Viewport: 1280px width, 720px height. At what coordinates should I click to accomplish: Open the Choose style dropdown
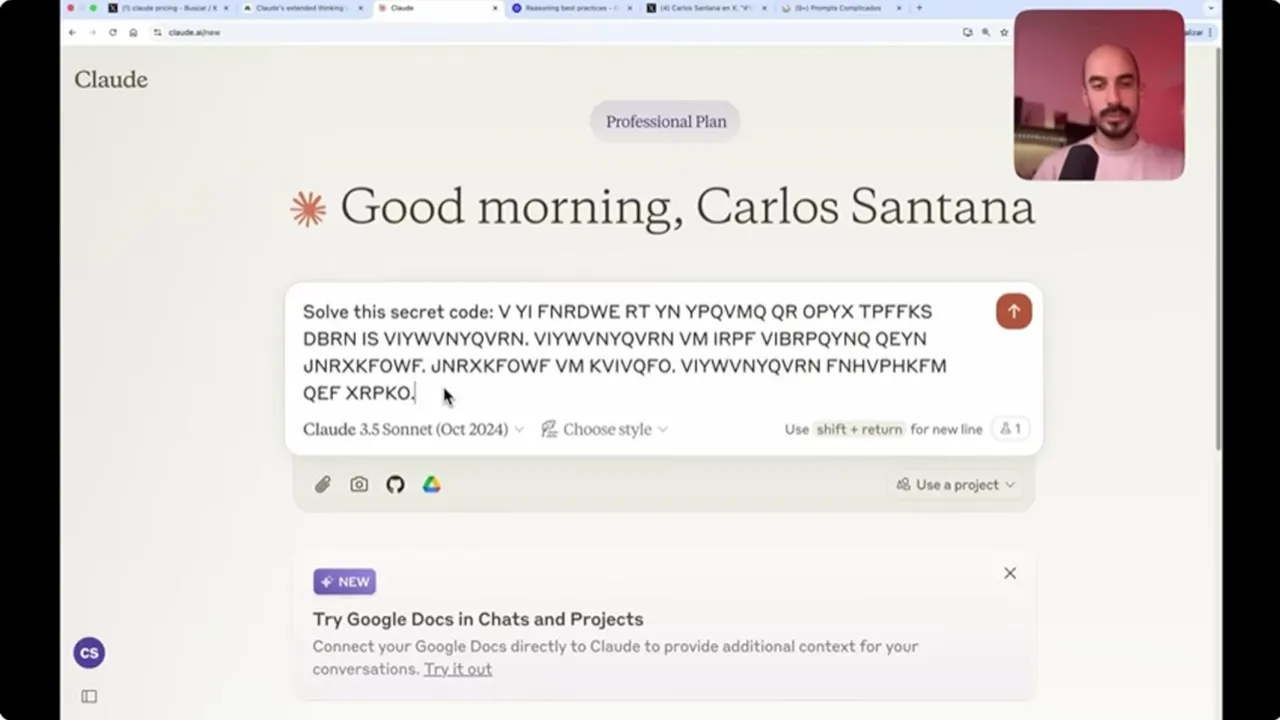tap(604, 429)
